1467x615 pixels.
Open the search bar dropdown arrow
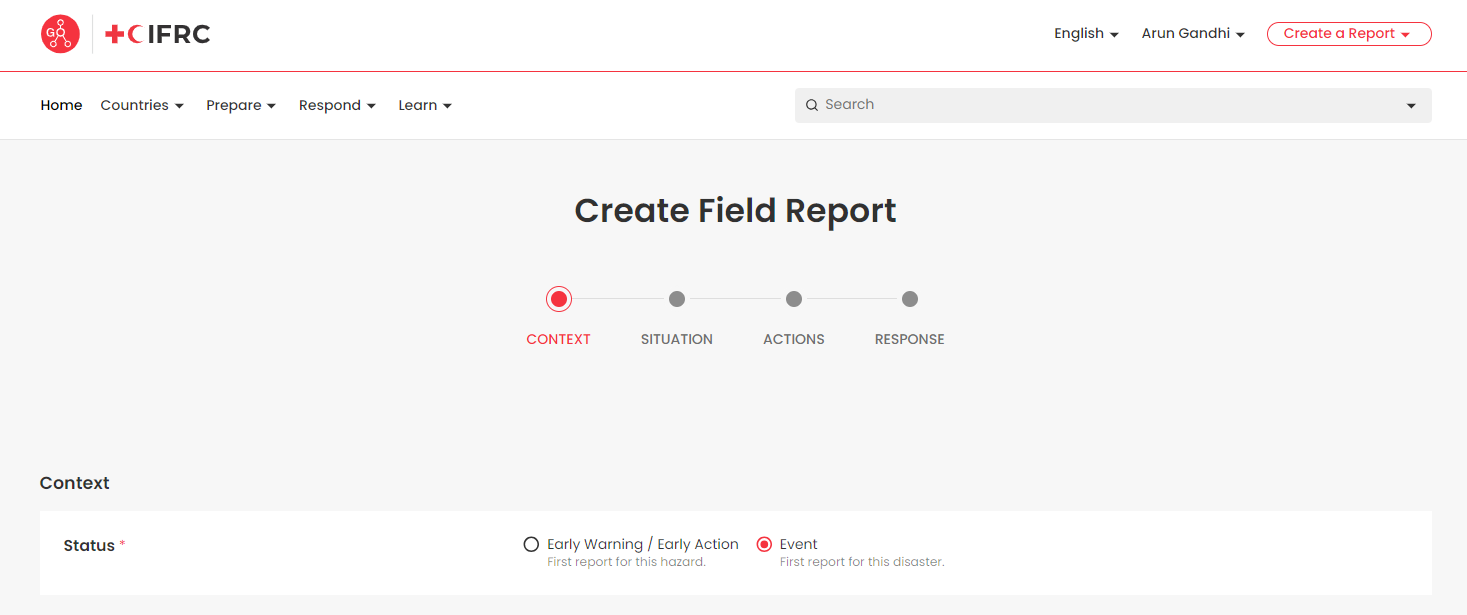point(1411,106)
